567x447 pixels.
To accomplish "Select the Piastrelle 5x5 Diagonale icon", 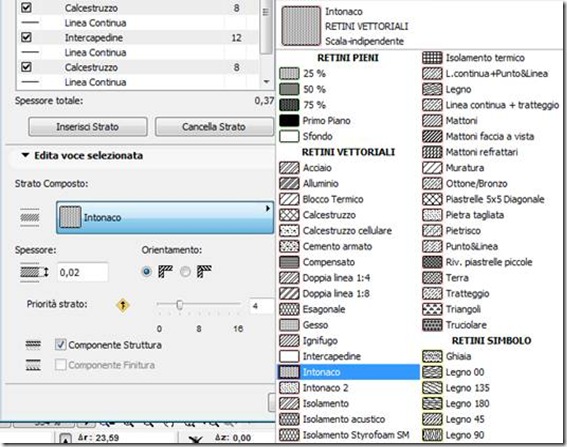I will pyautogui.click(x=432, y=199).
